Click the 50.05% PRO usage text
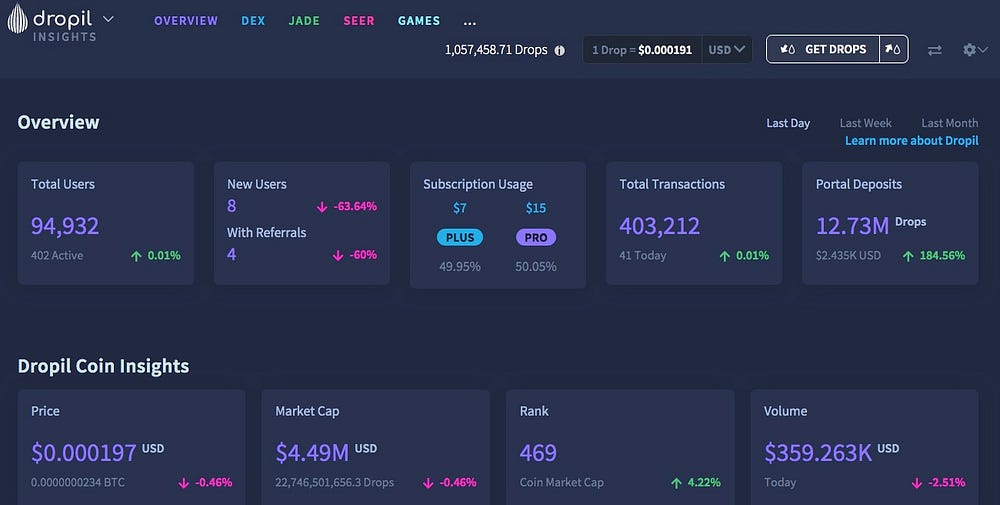The height and width of the screenshot is (505, 1000). [x=536, y=266]
